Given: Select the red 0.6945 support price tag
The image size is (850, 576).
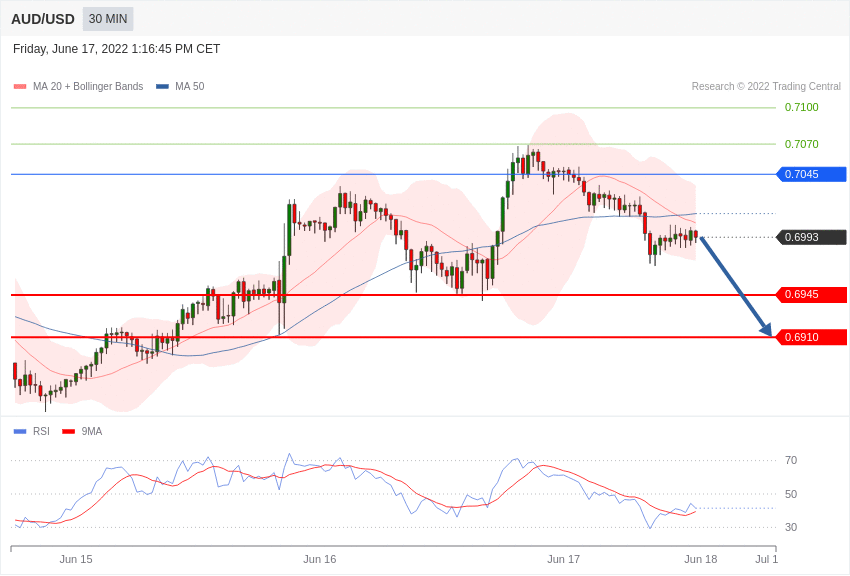Looking at the screenshot, I should 811,295.
